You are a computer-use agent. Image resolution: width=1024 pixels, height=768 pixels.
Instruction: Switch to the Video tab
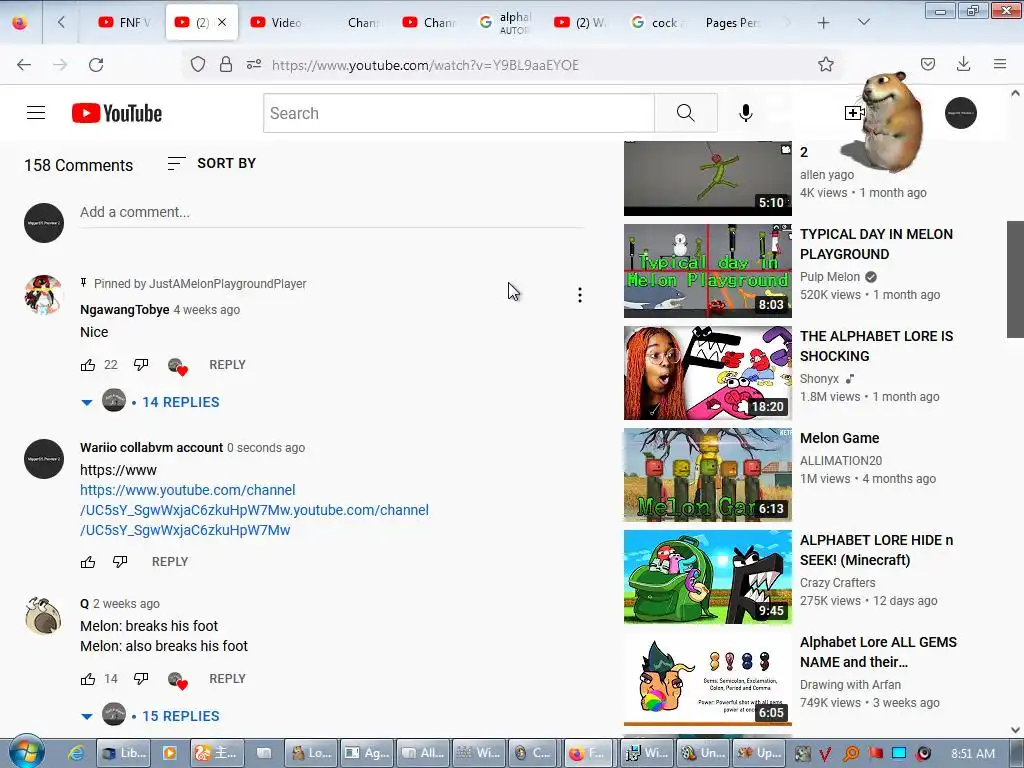pyautogui.click(x=277, y=22)
